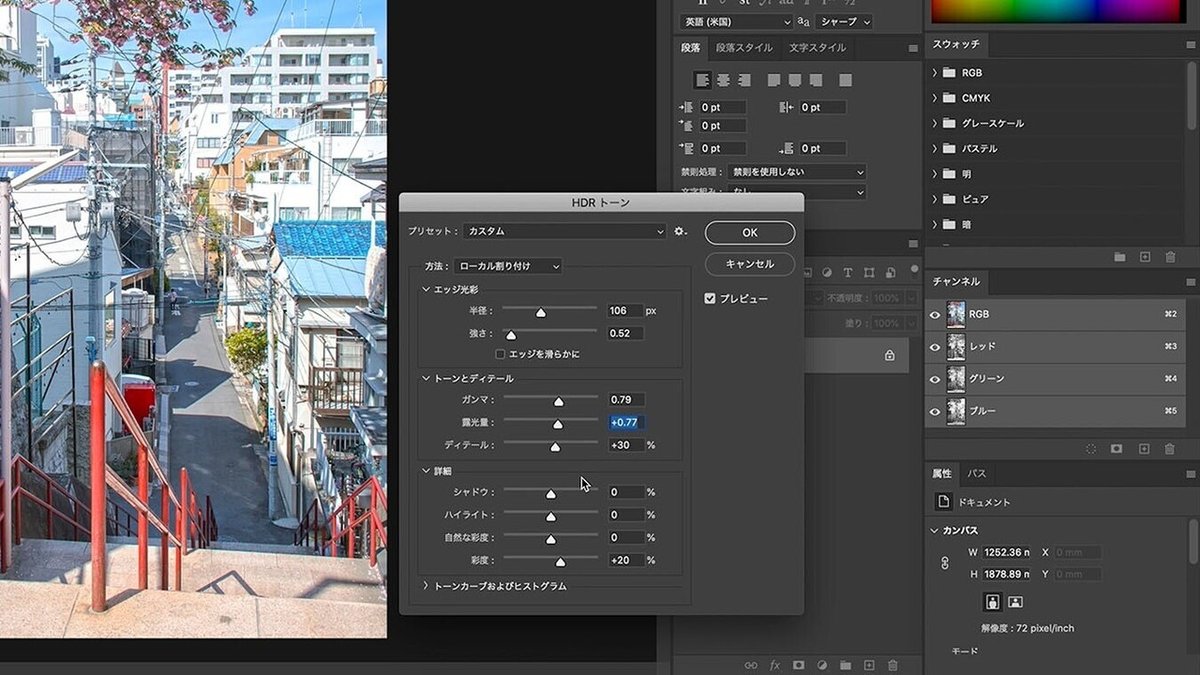The image size is (1200, 675).
Task: Create a new fill or adjustment layer
Action: [x=822, y=665]
